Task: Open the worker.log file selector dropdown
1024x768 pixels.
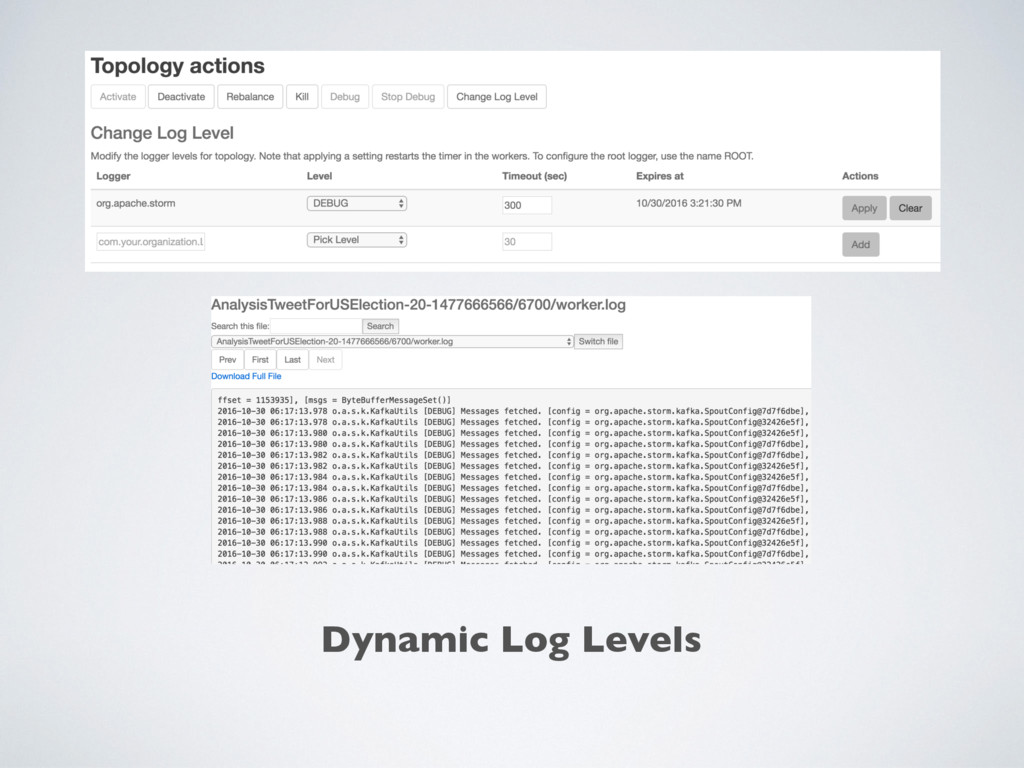Action: (x=392, y=341)
